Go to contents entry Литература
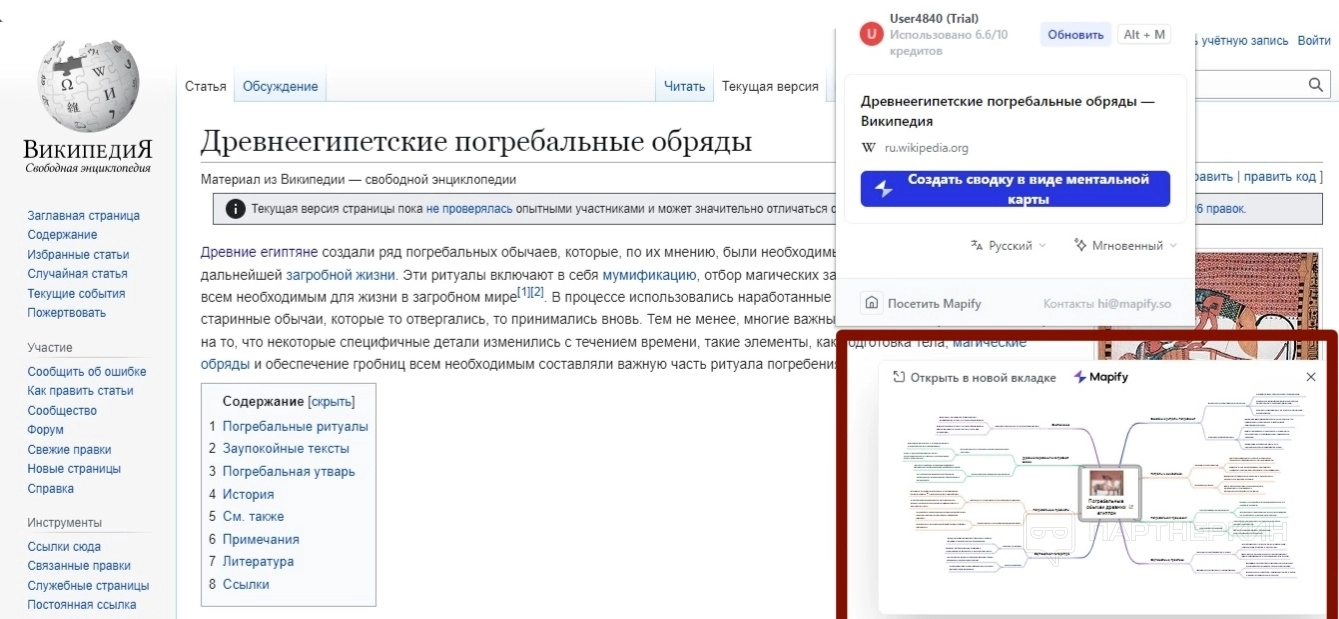The image size is (1339, 619). pyautogui.click(x=258, y=561)
